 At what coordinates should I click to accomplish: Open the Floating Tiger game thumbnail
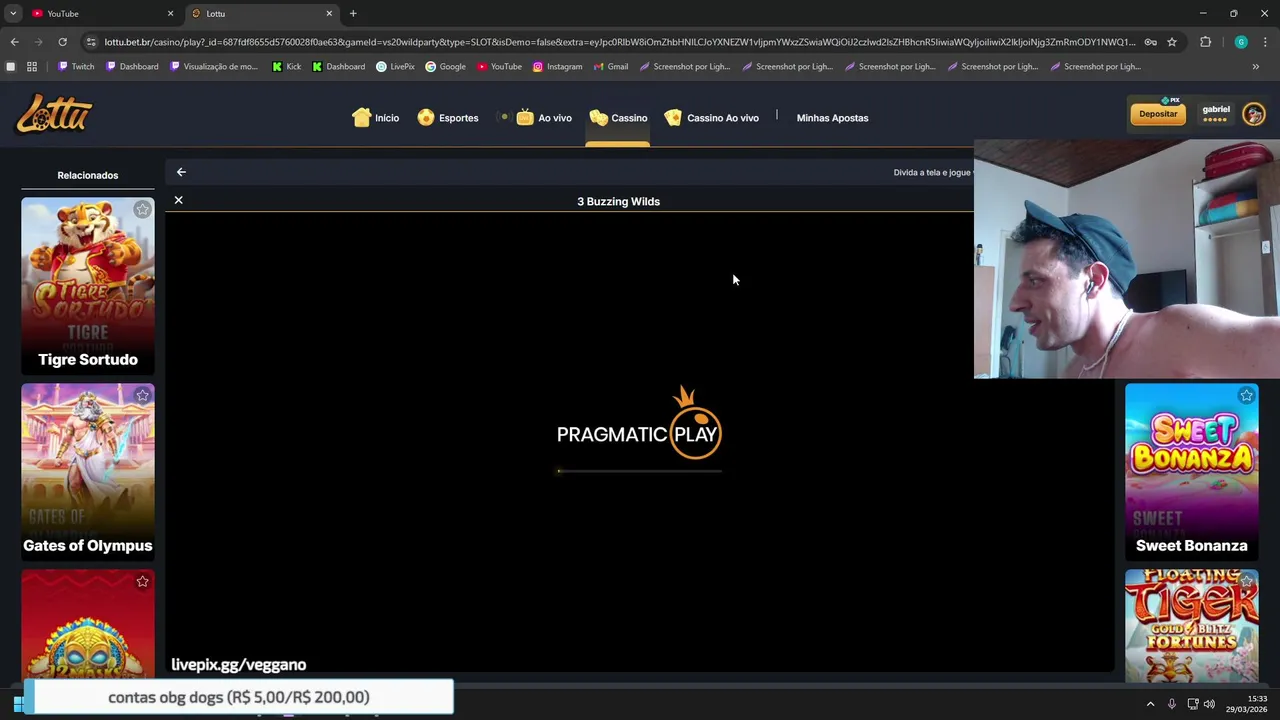(x=1192, y=626)
